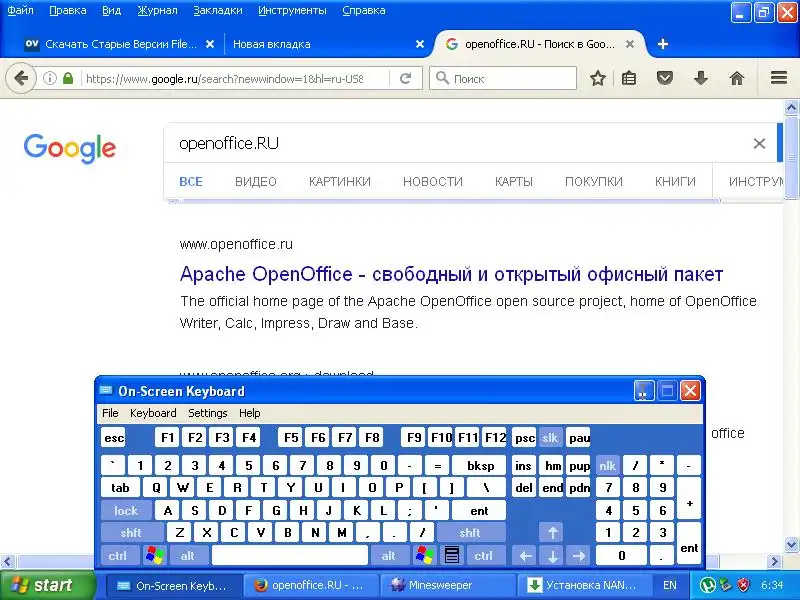Image resolution: width=800 pixels, height=600 pixels.
Task: Open the Инструменты menu
Action: click(x=292, y=10)
